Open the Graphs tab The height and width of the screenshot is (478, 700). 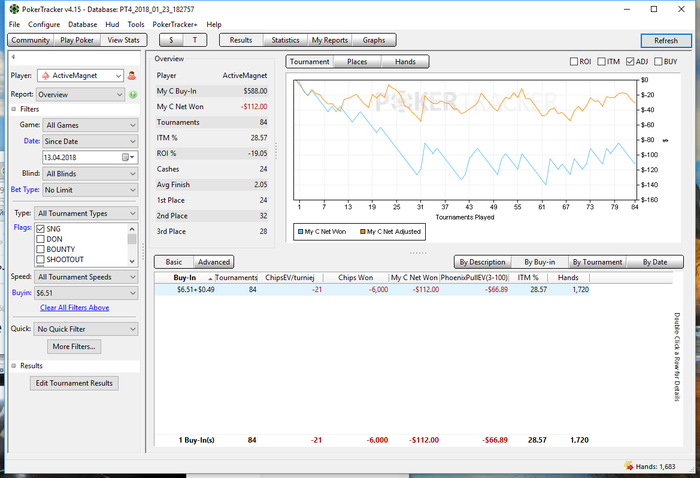pos(374,40)
